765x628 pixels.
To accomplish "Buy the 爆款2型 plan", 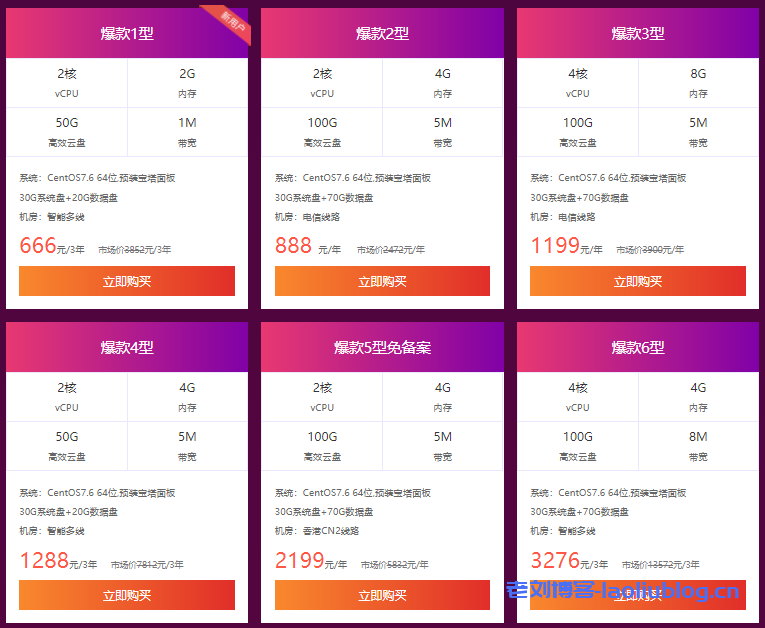I will tap(382, 281).
